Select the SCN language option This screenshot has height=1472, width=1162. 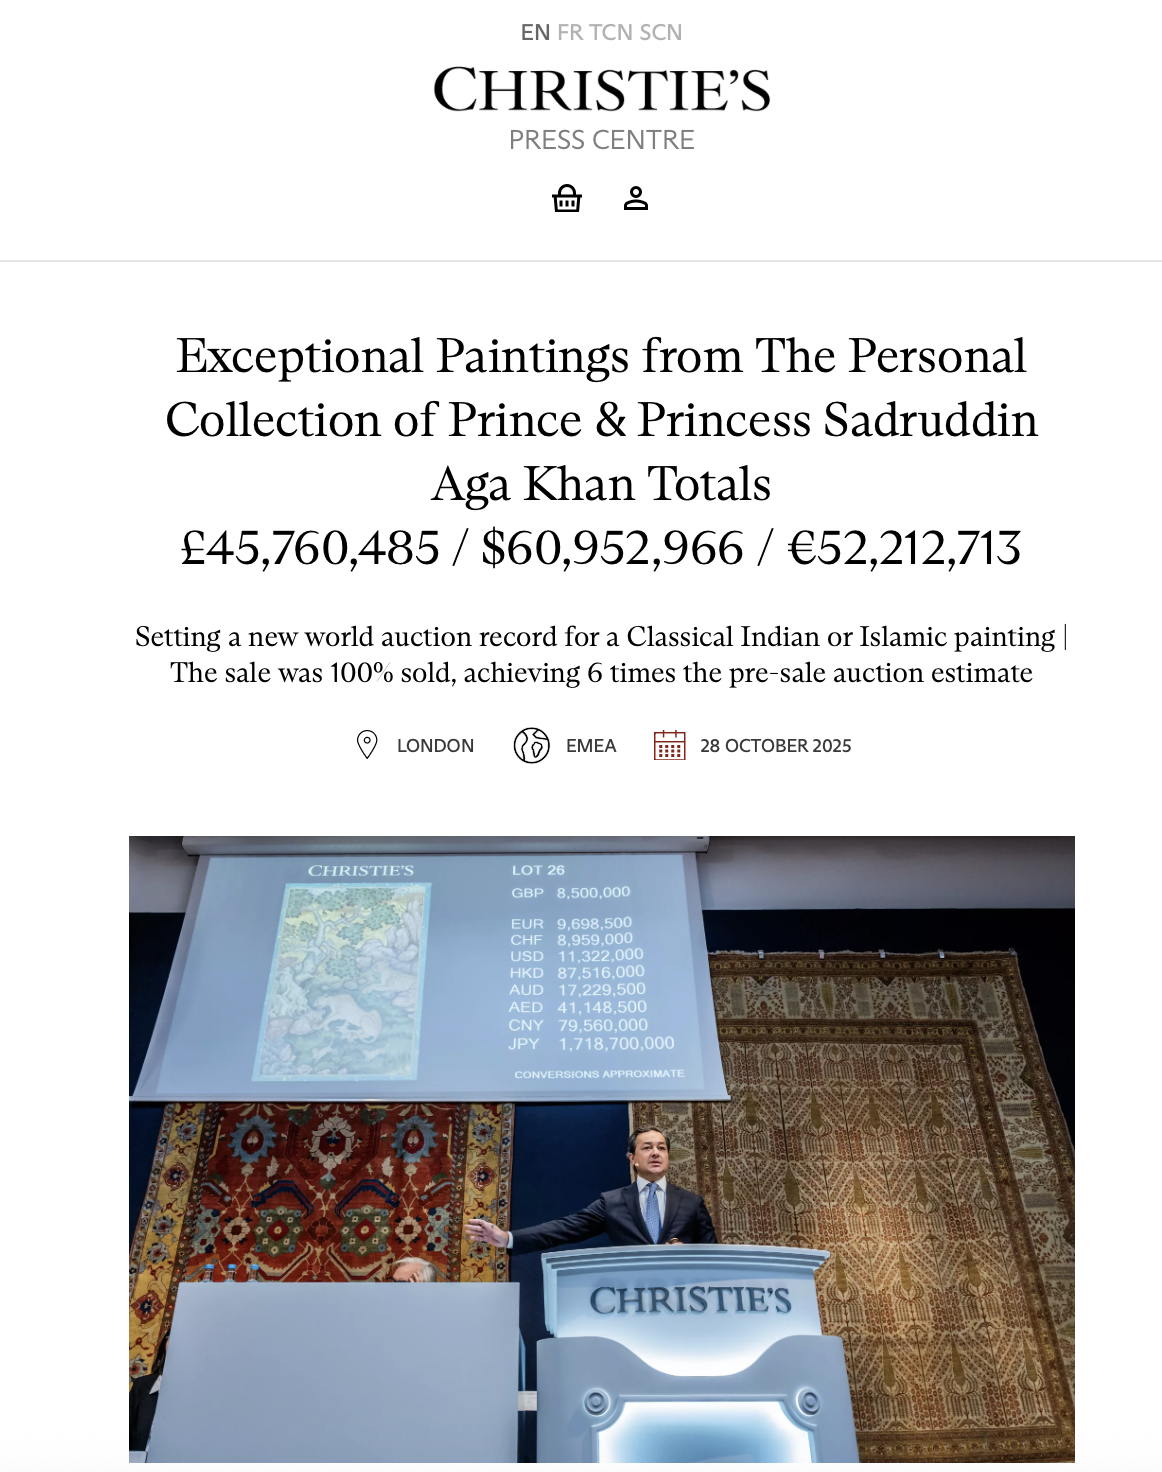click(x=660, y=32)
